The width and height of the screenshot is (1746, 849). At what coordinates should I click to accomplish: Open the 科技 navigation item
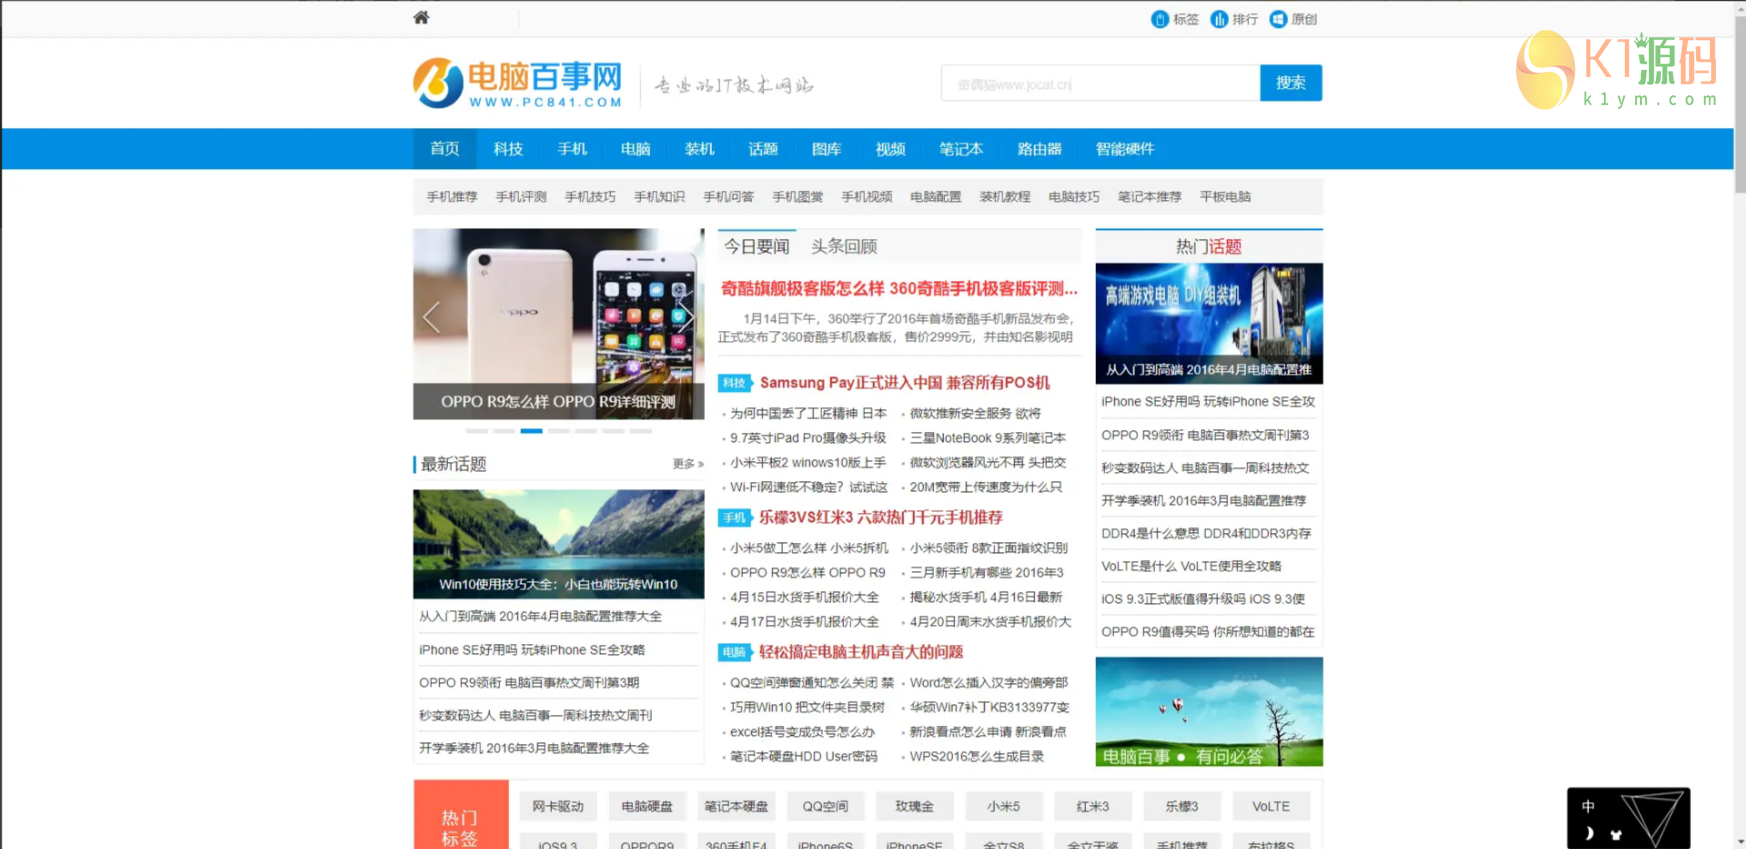(x=508, y=149)
